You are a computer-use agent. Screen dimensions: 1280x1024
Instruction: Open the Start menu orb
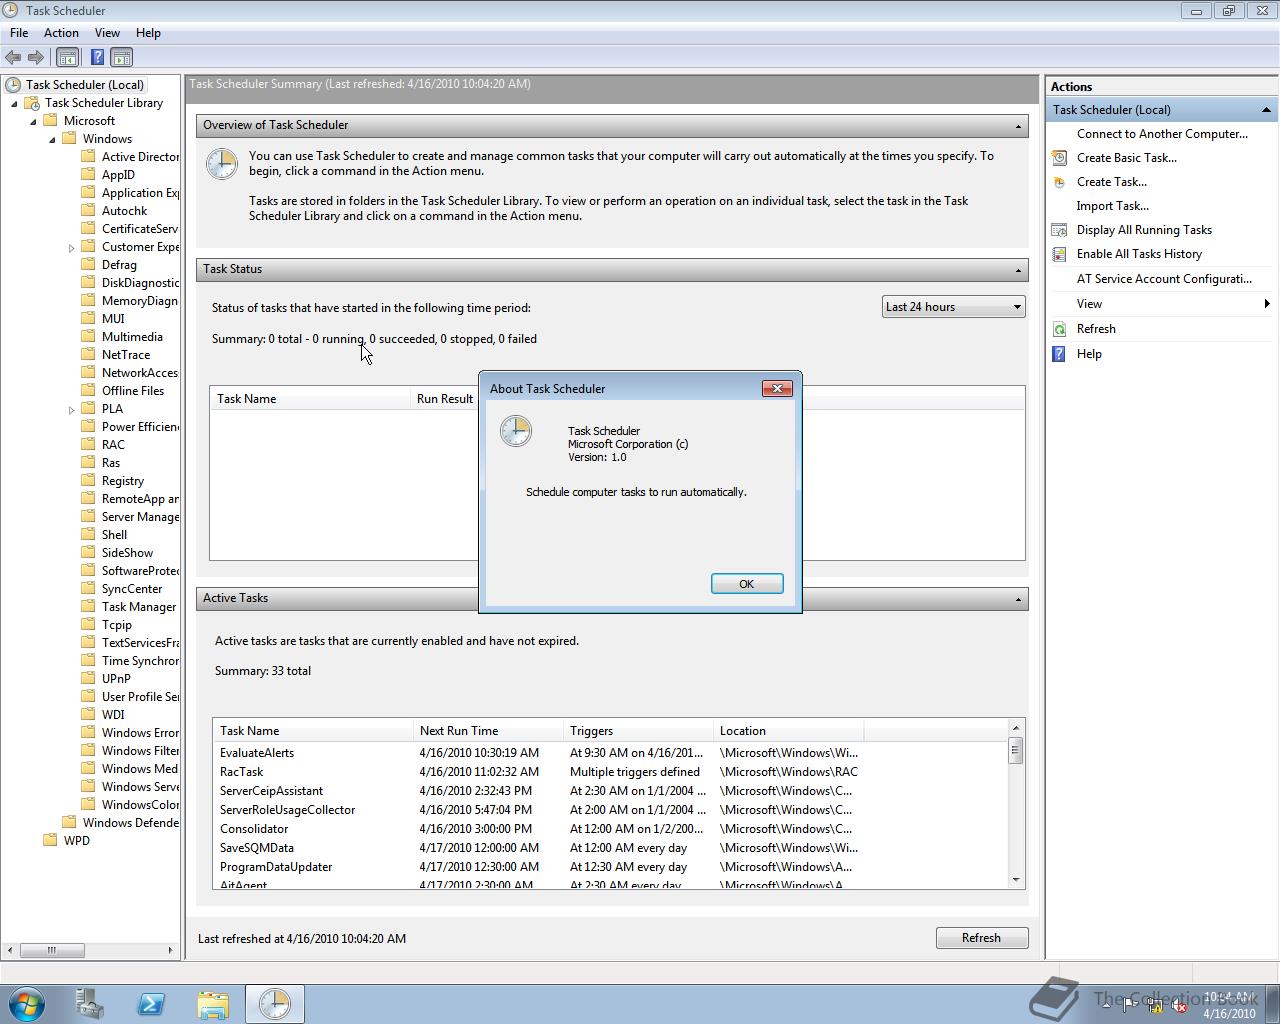[27, 1003]
